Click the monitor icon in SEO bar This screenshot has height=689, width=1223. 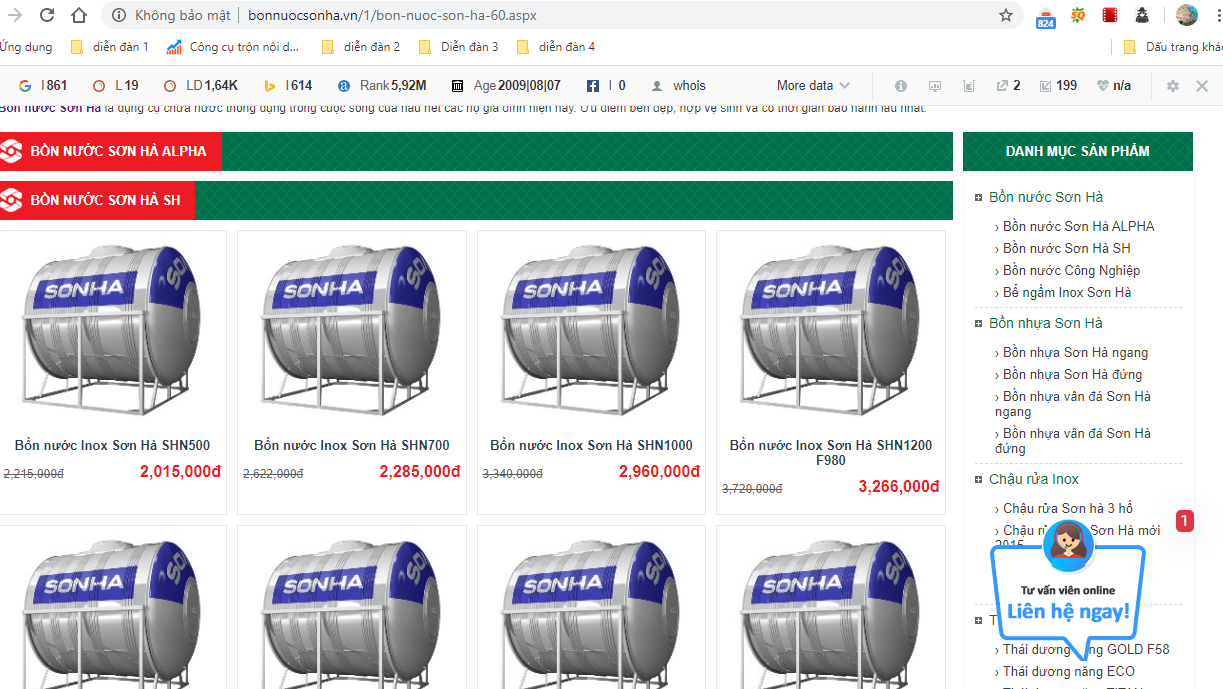coord(935,86)
